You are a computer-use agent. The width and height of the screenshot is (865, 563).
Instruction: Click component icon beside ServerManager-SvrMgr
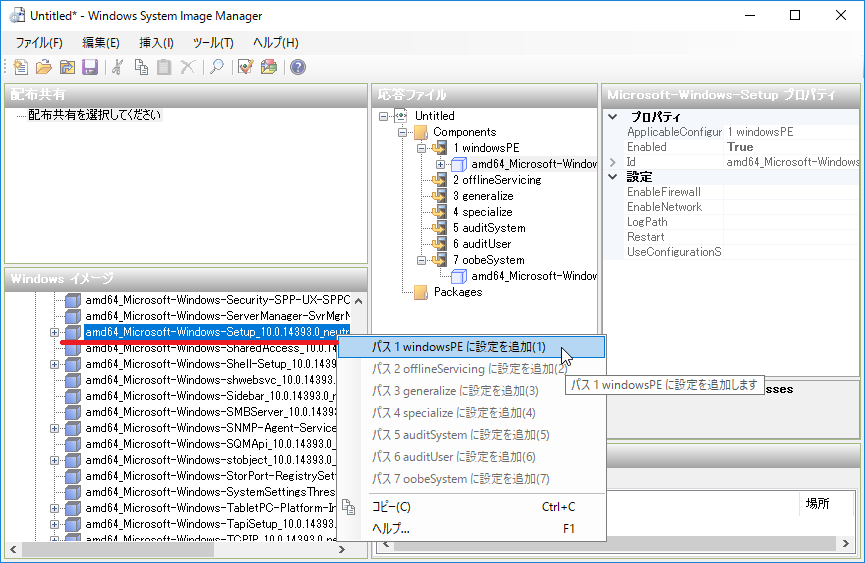(x=73, y=317)
